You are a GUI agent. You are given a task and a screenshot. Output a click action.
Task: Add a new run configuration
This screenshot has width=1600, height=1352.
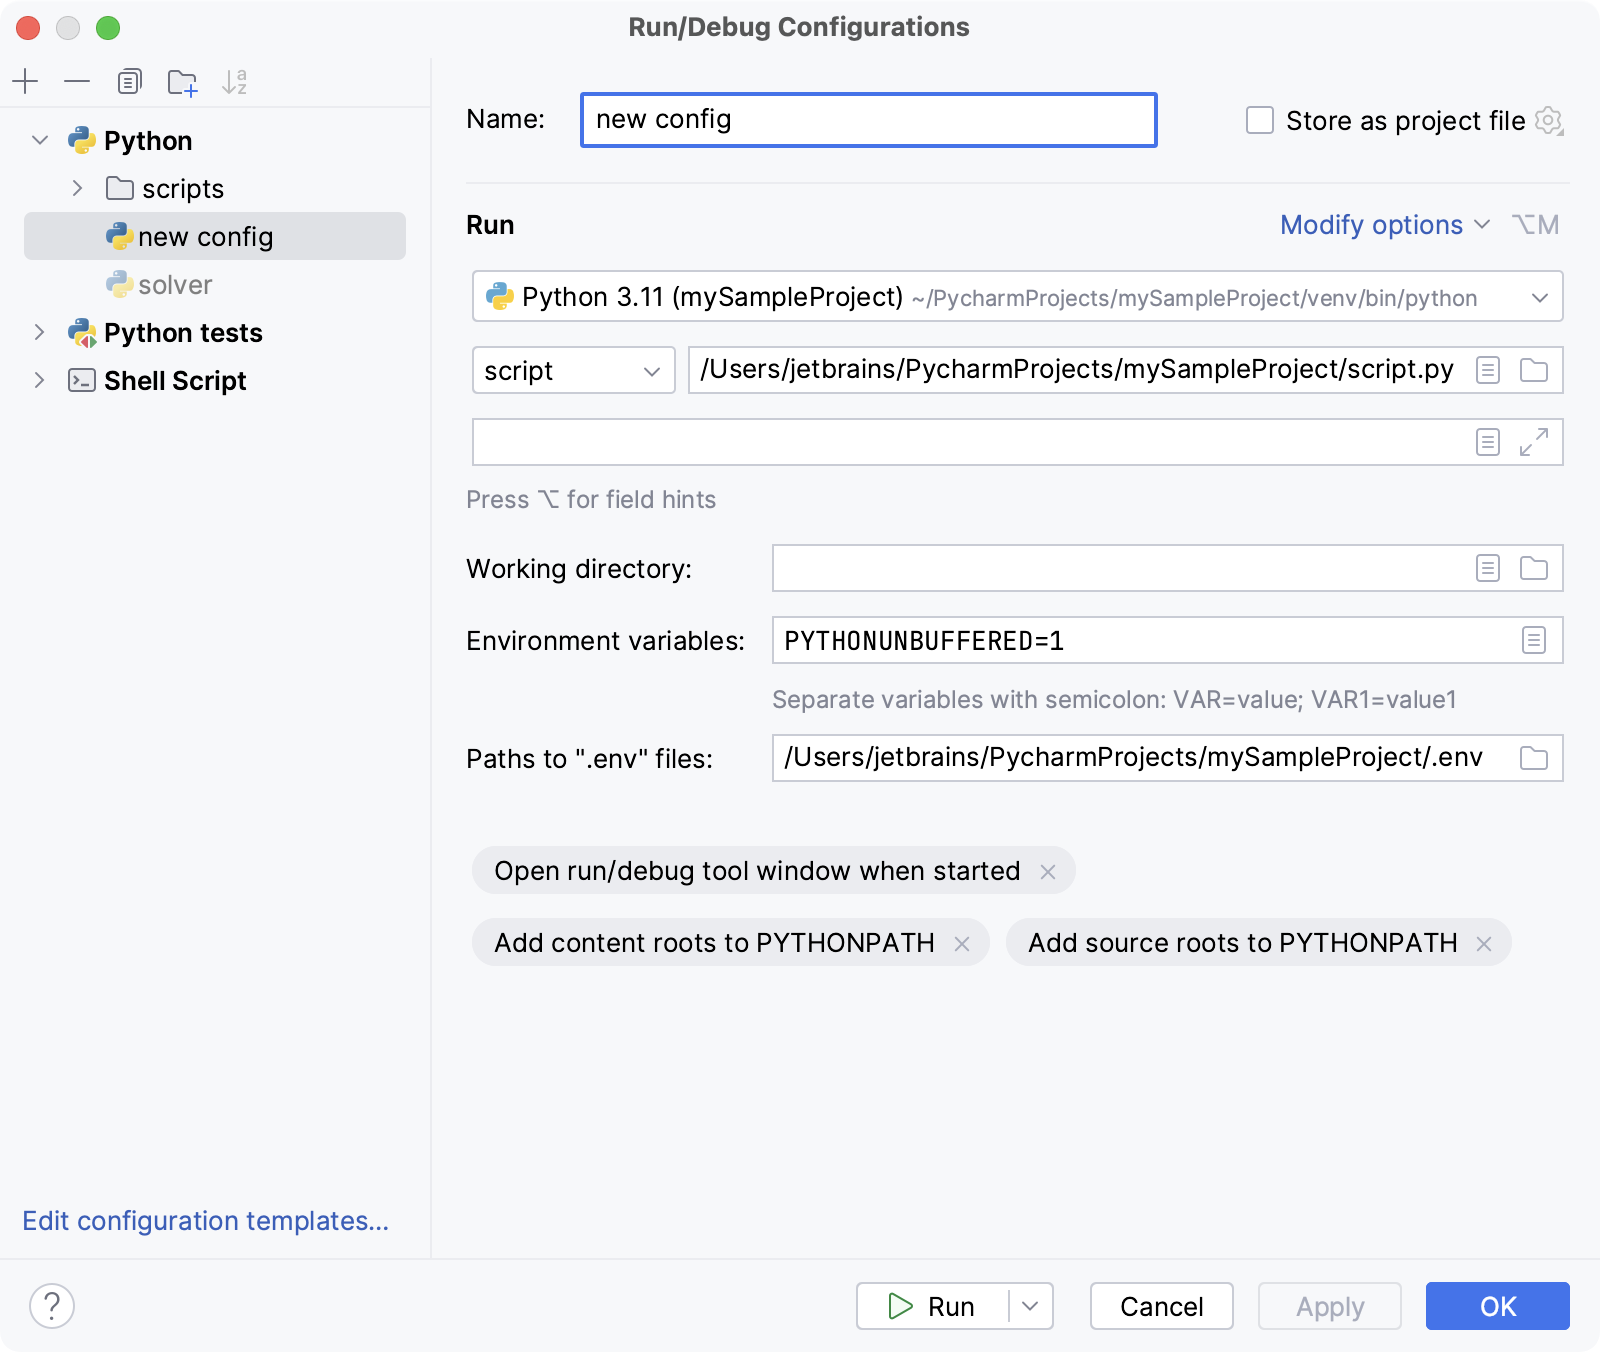click(26, 81)
